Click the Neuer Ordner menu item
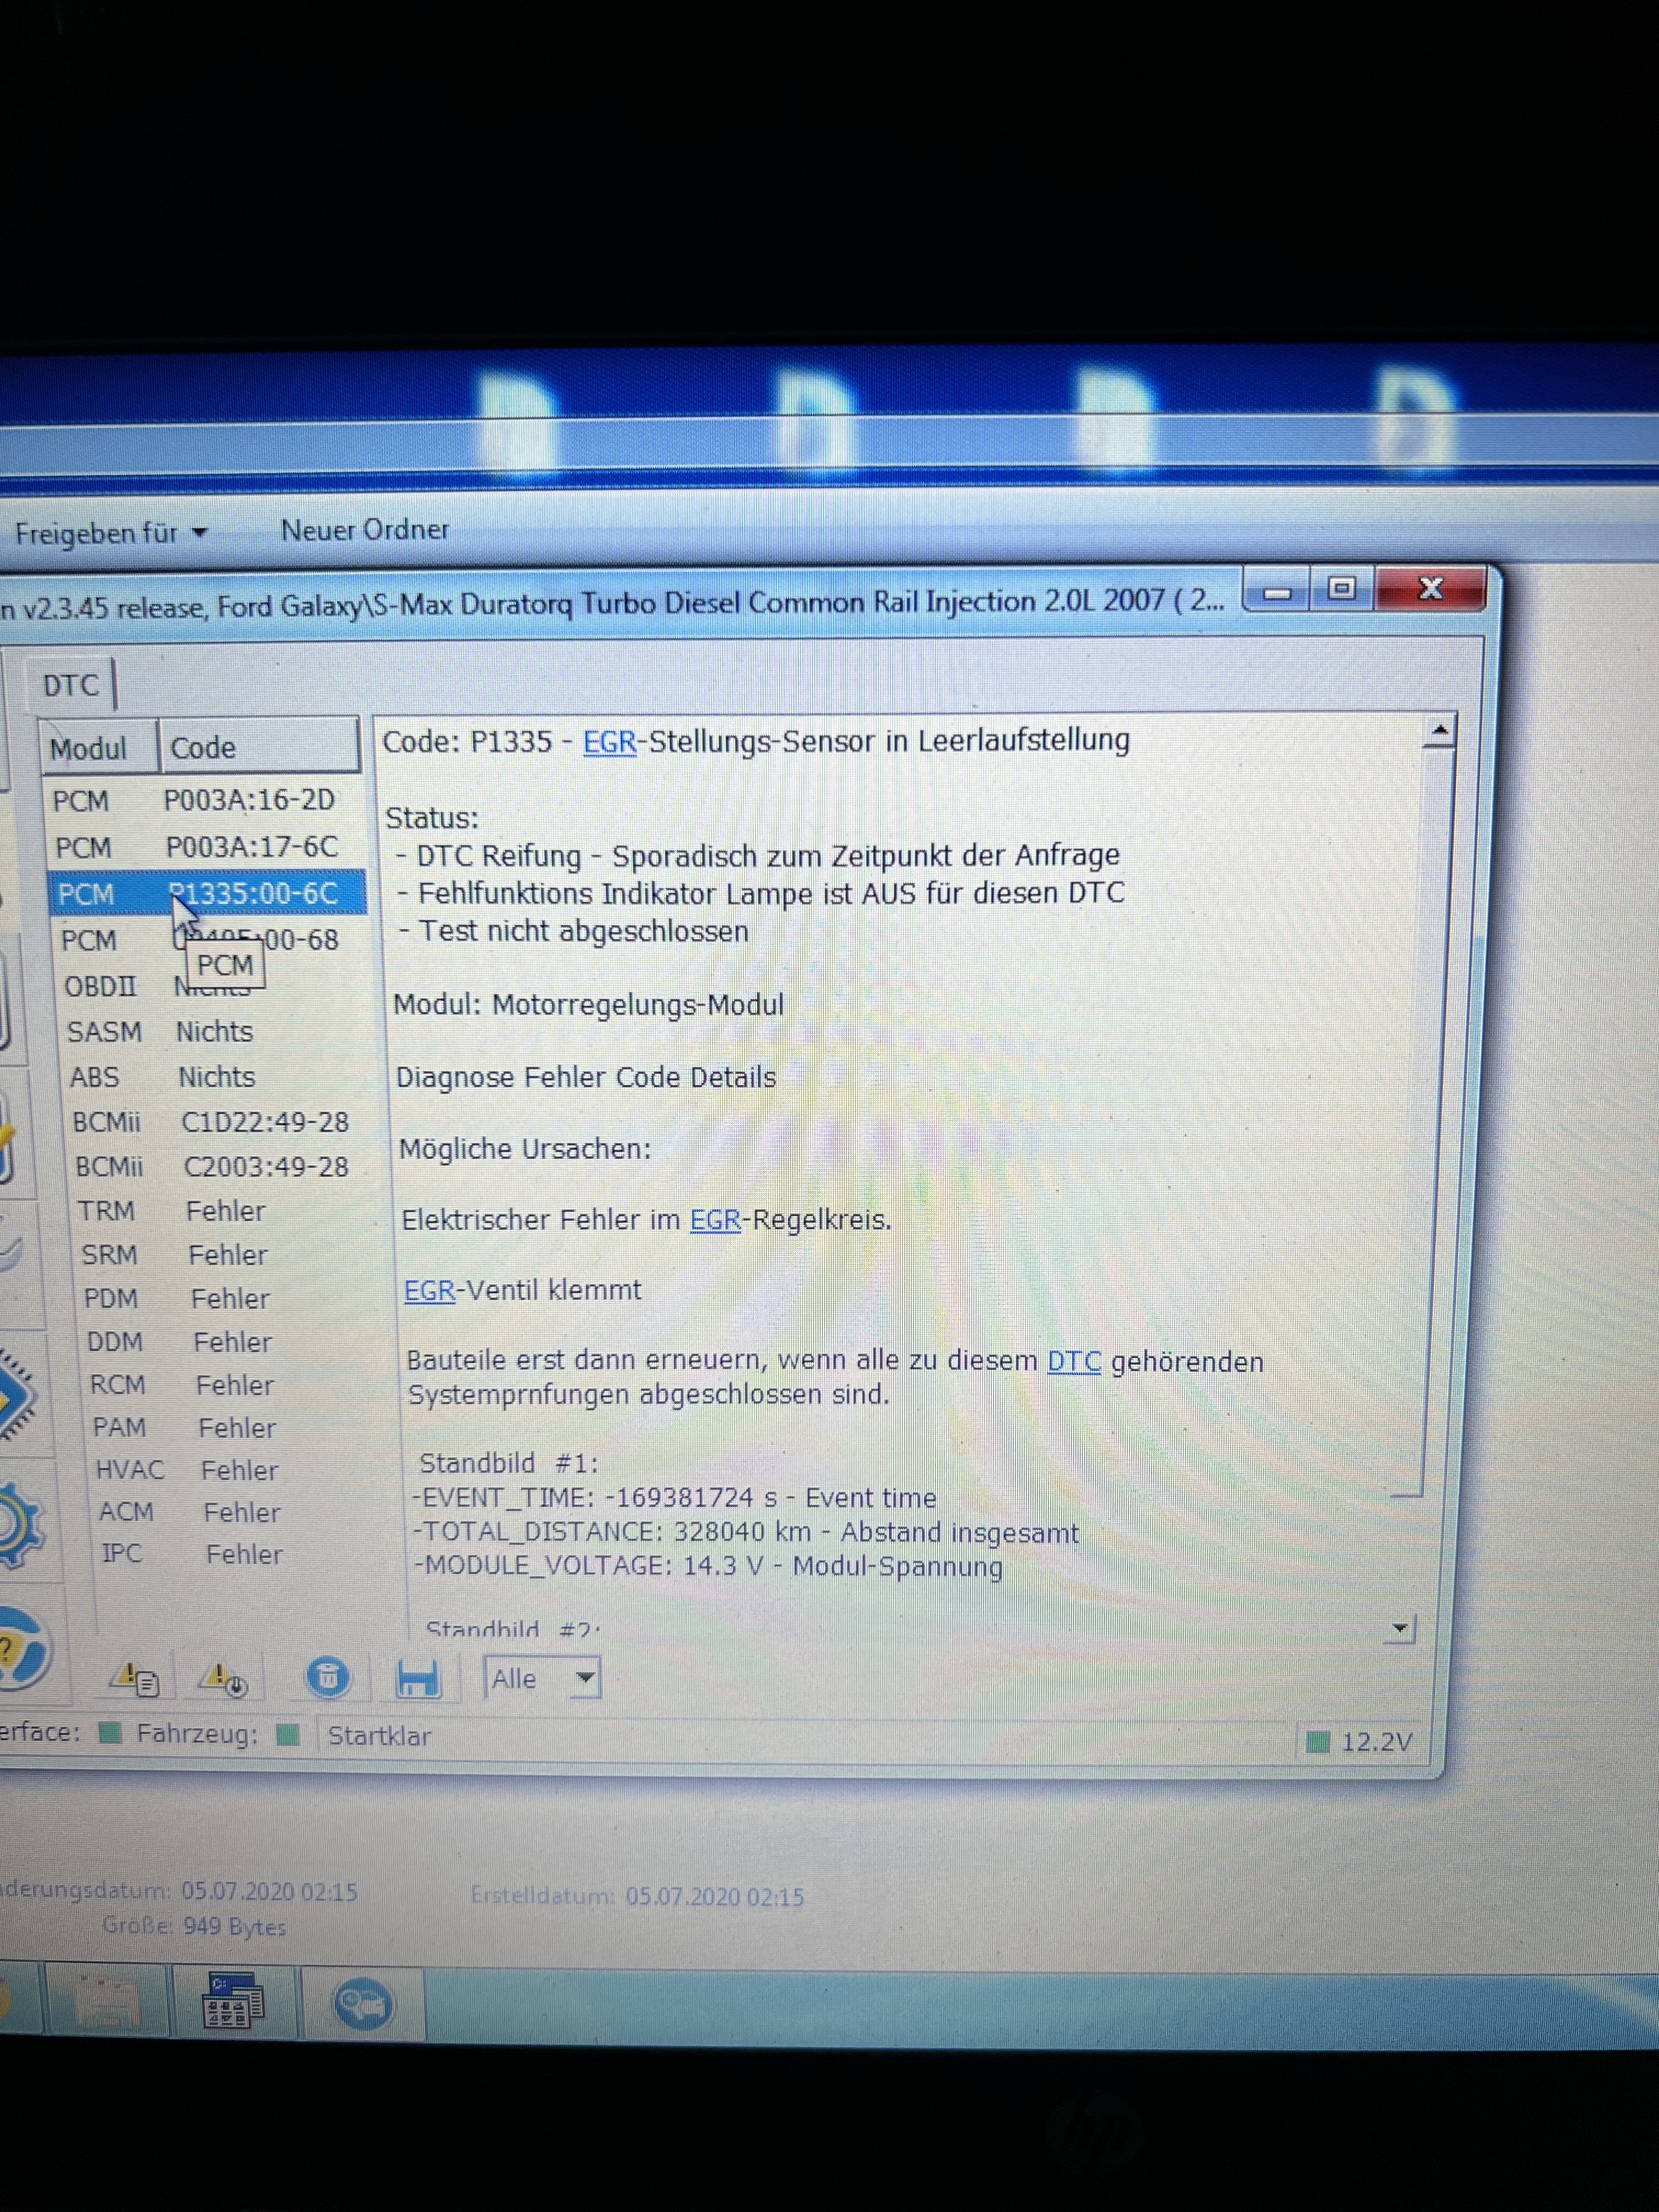 point(364,530)
